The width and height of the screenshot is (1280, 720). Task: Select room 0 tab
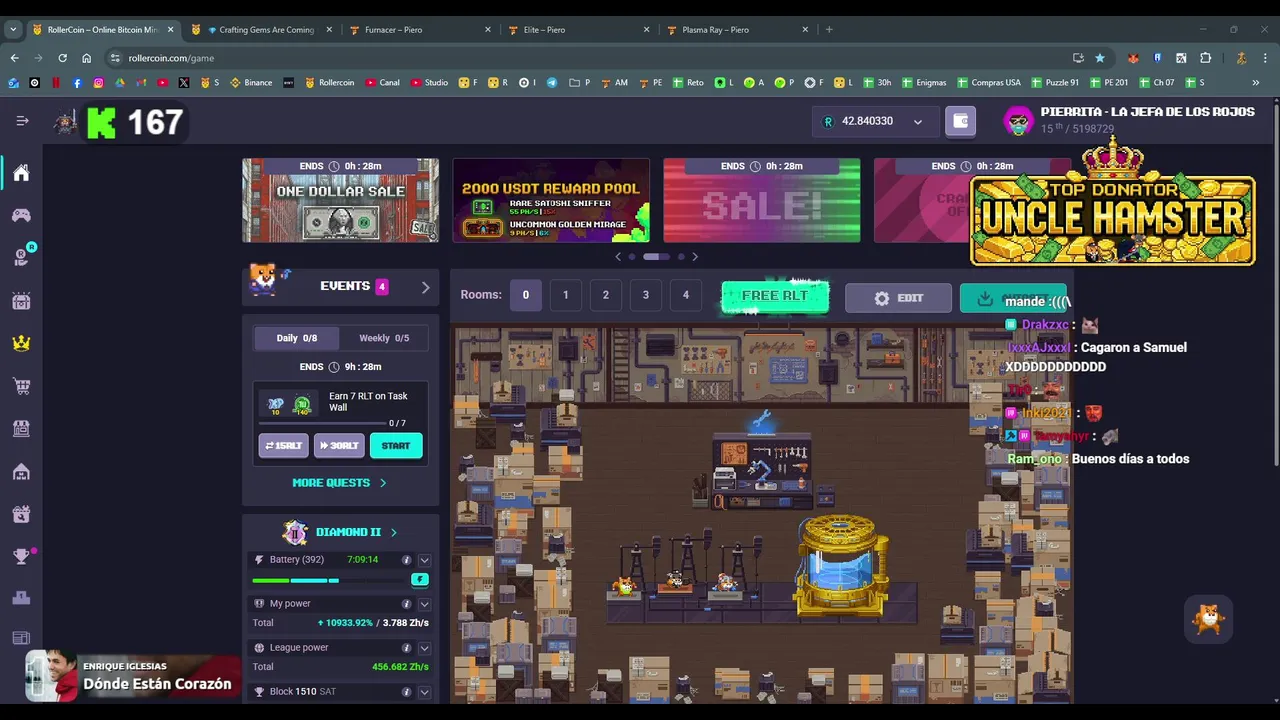point(525,295)
